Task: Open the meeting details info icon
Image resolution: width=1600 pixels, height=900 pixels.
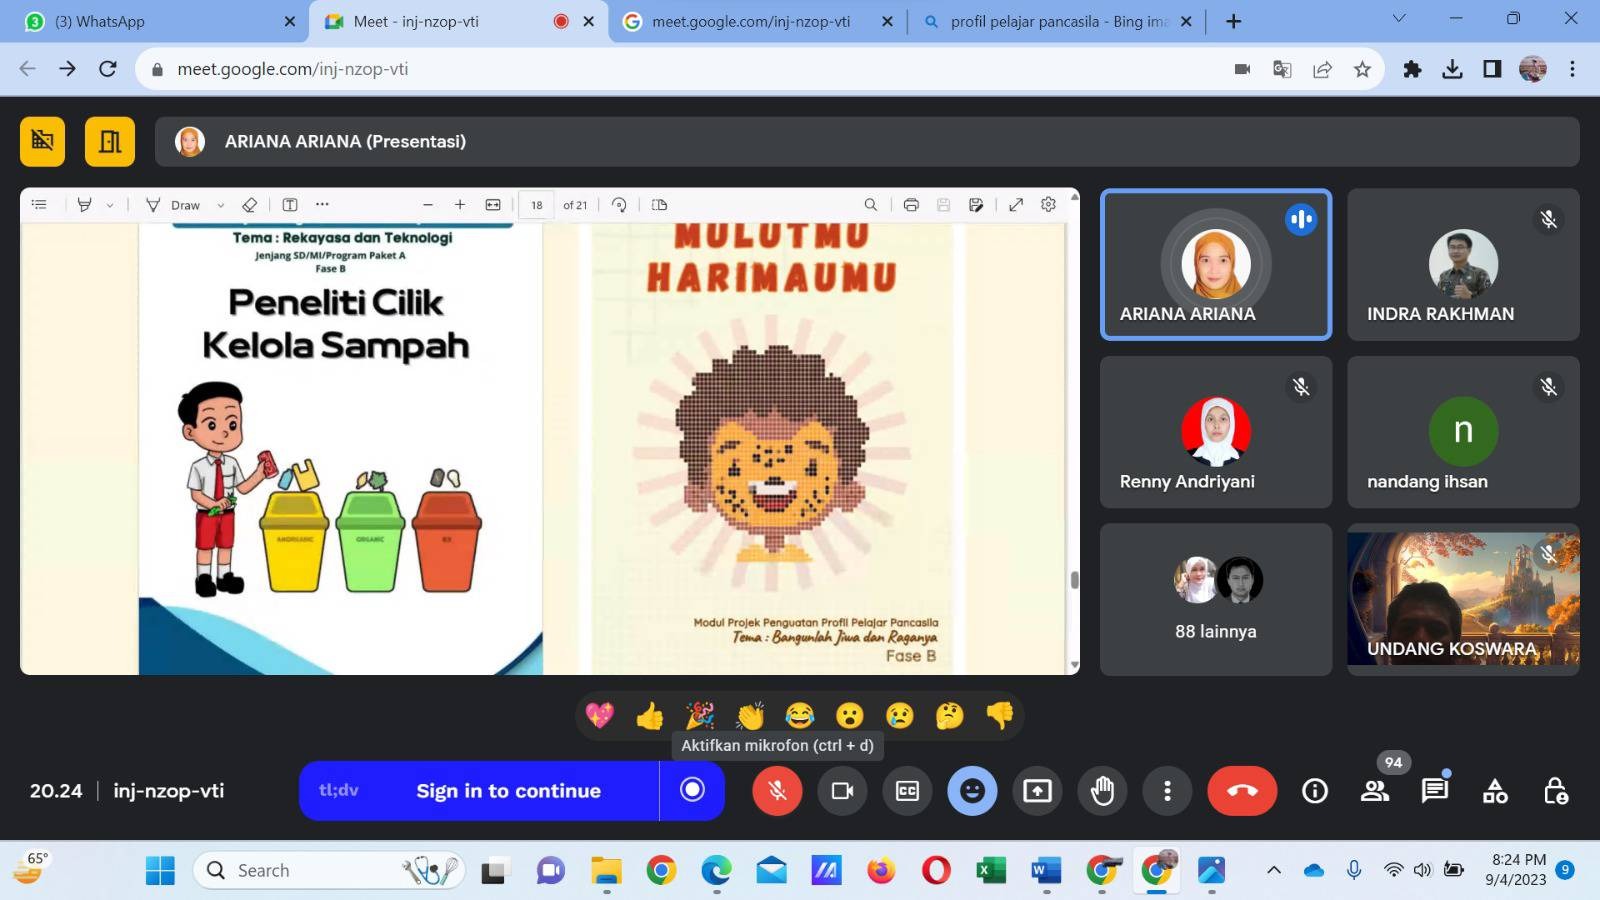Action: coord(1315,791)
